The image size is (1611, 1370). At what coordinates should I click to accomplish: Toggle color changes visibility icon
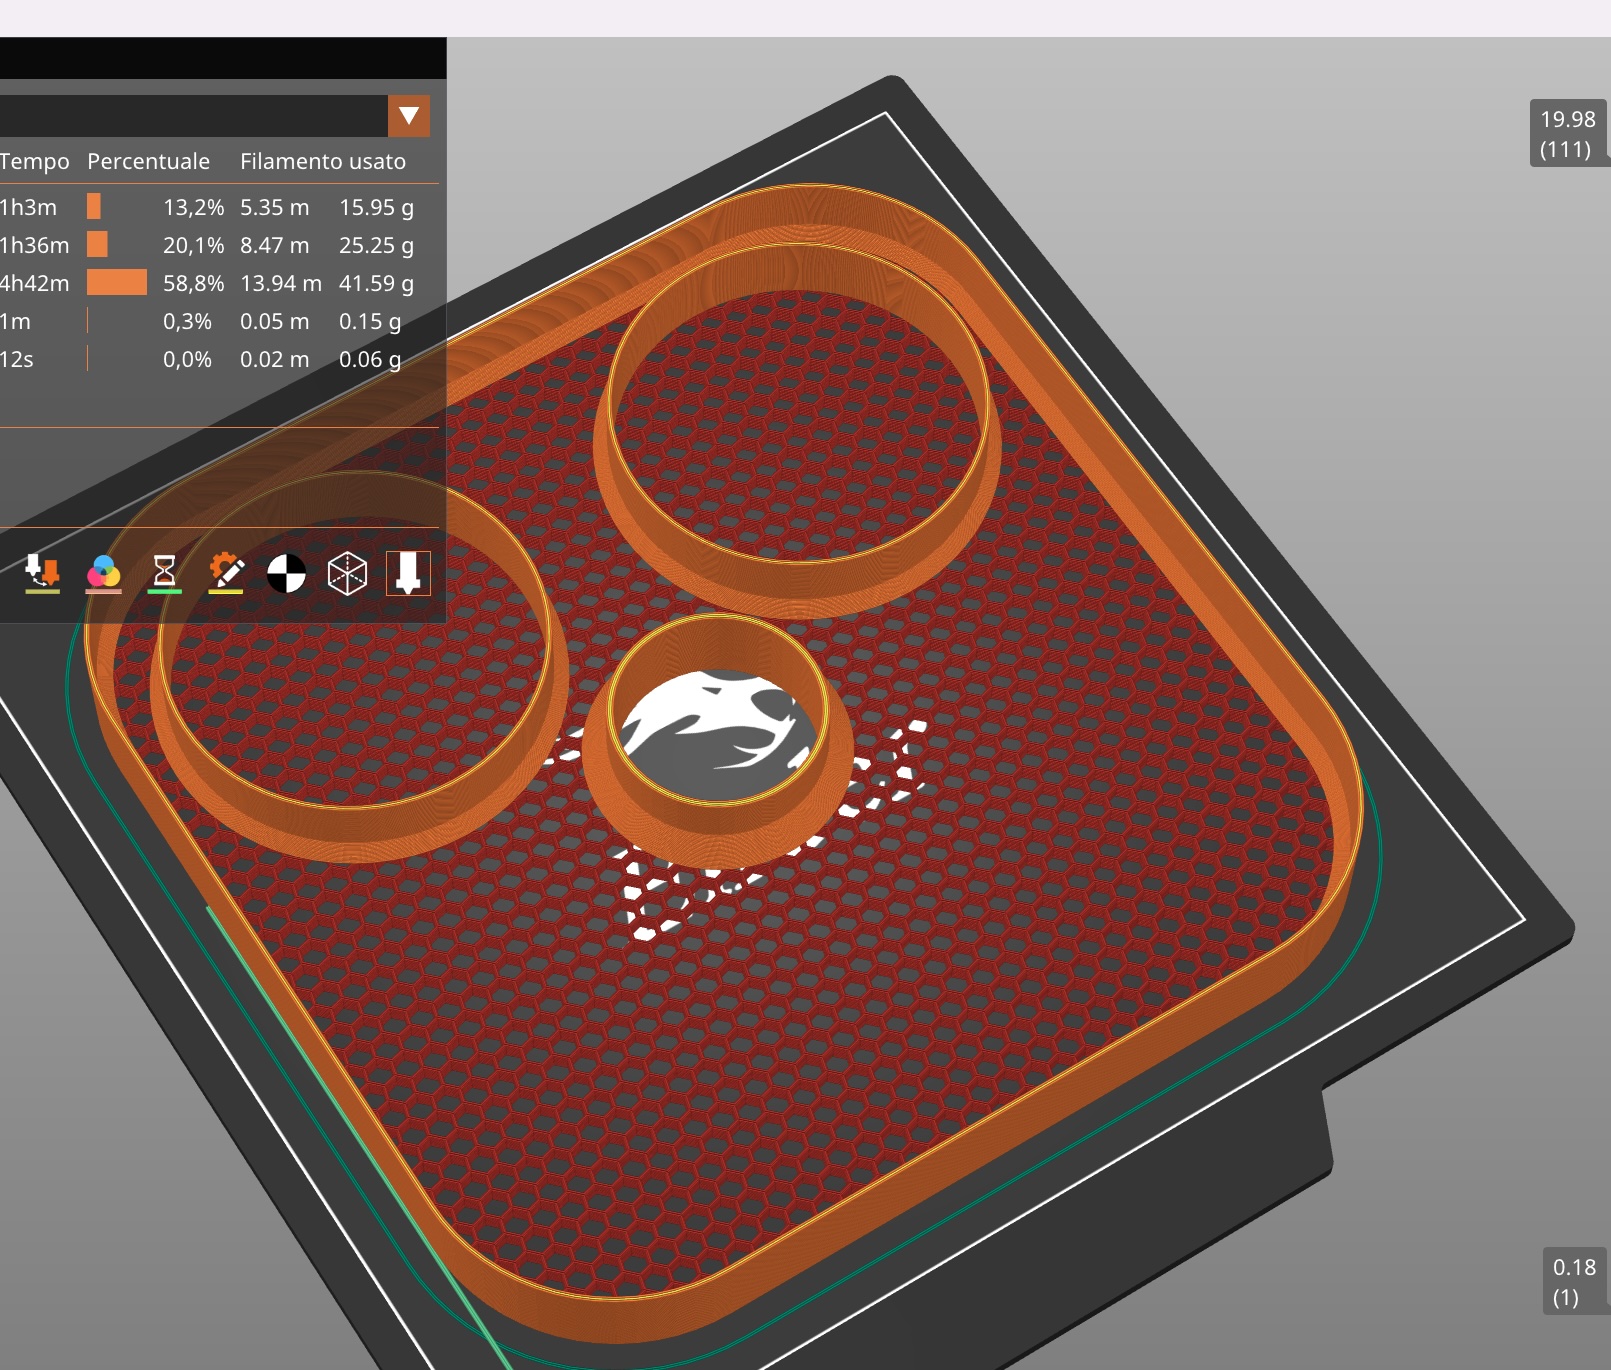(103, 573)
